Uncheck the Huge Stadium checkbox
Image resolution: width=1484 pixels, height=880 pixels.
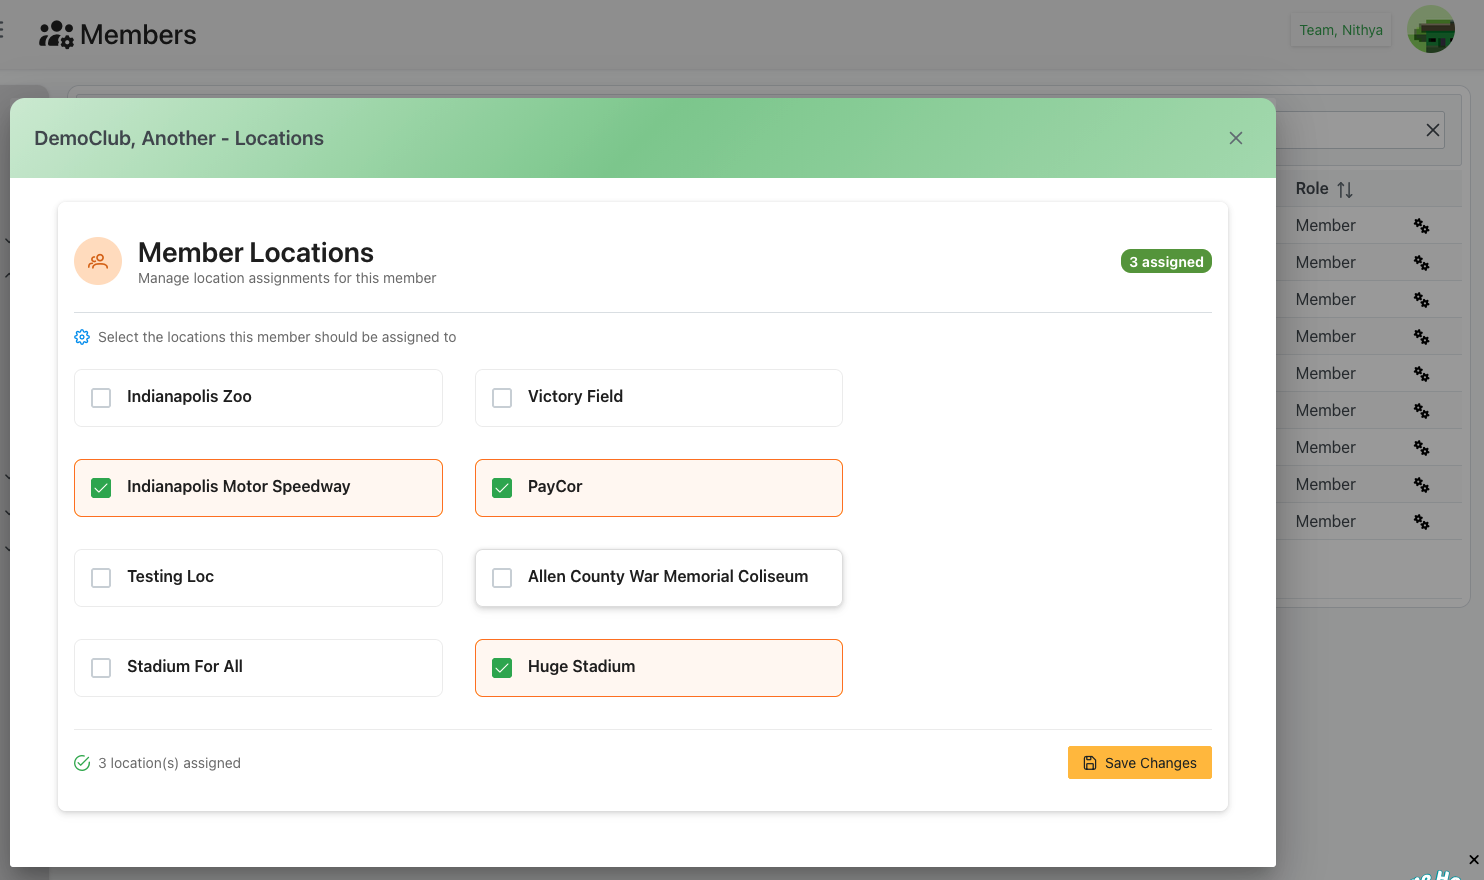(502, 668)
